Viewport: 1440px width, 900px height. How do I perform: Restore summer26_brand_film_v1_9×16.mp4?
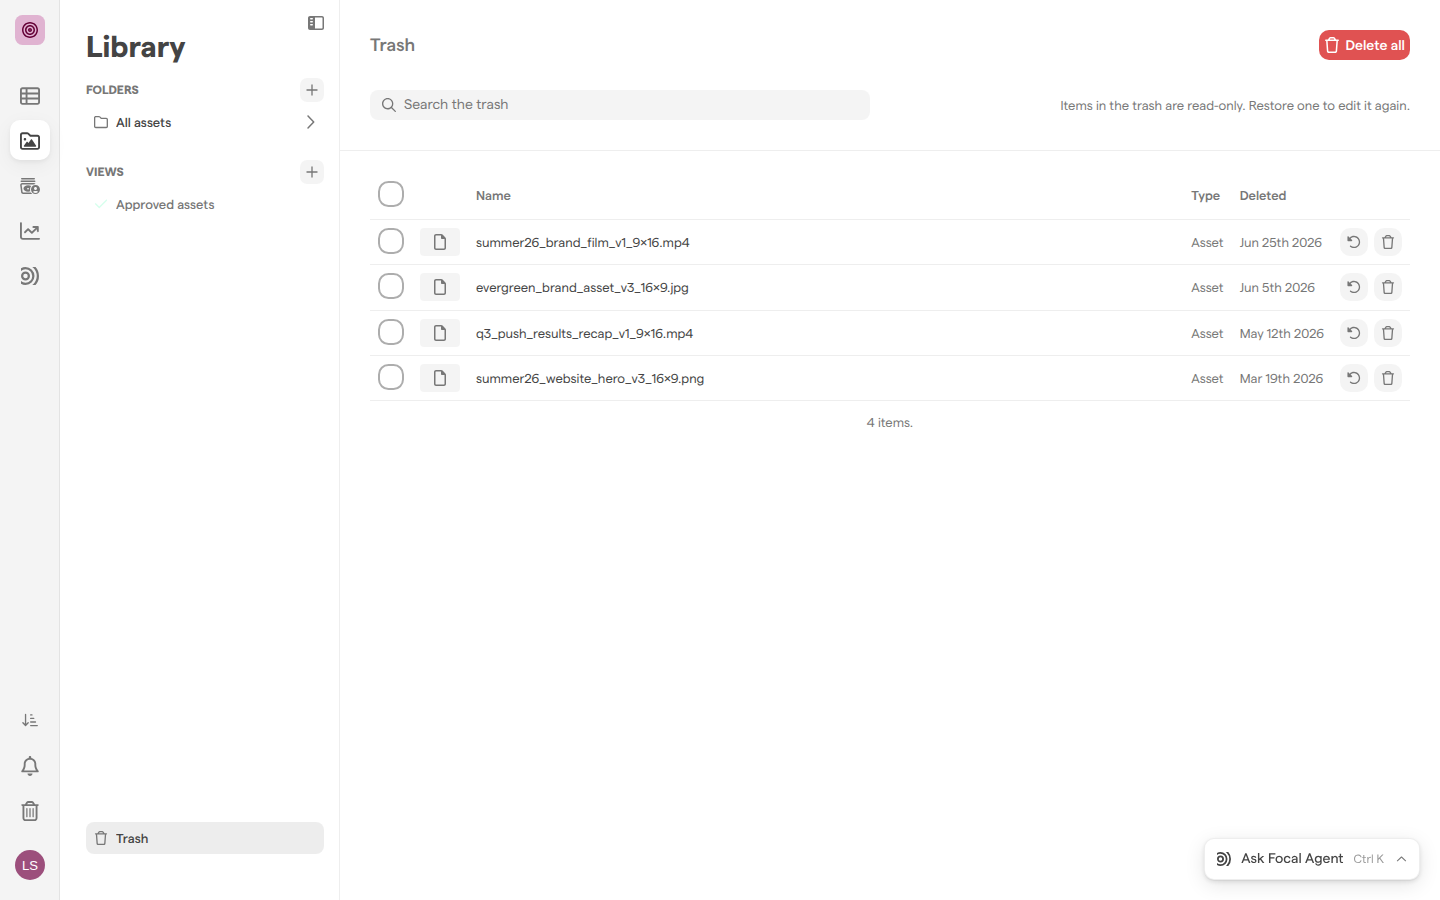click(x=1353, y=242)
